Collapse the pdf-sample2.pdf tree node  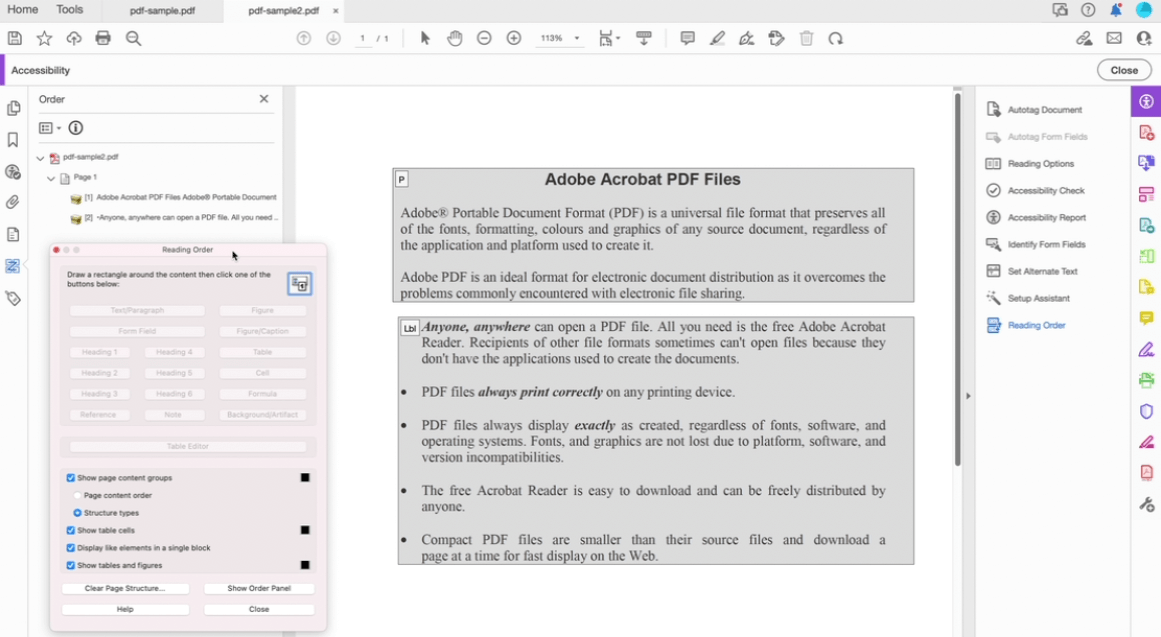[40, 158]
